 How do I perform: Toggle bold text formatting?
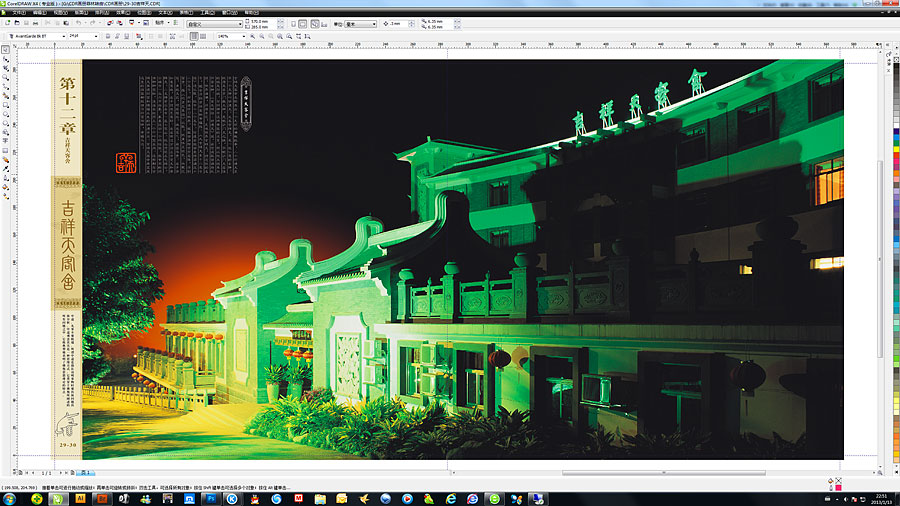pos(108,36)
